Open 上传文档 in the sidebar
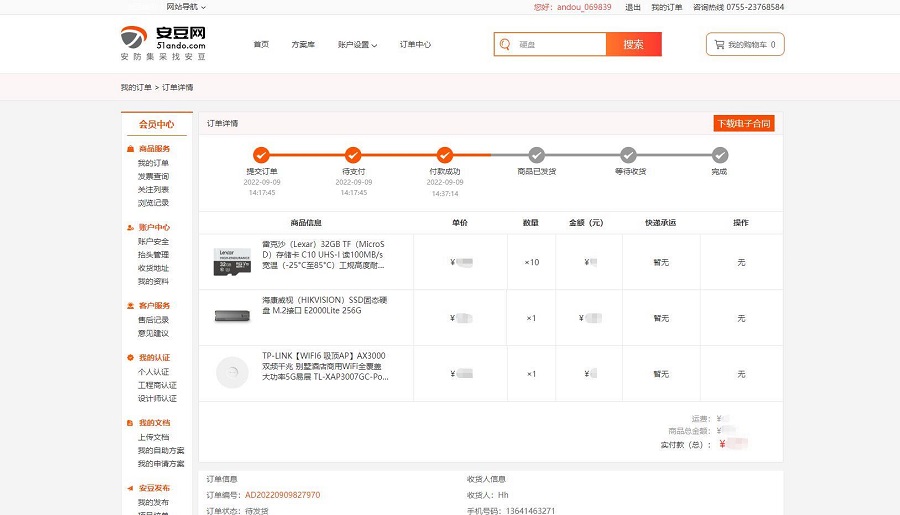 click(153, 437)
